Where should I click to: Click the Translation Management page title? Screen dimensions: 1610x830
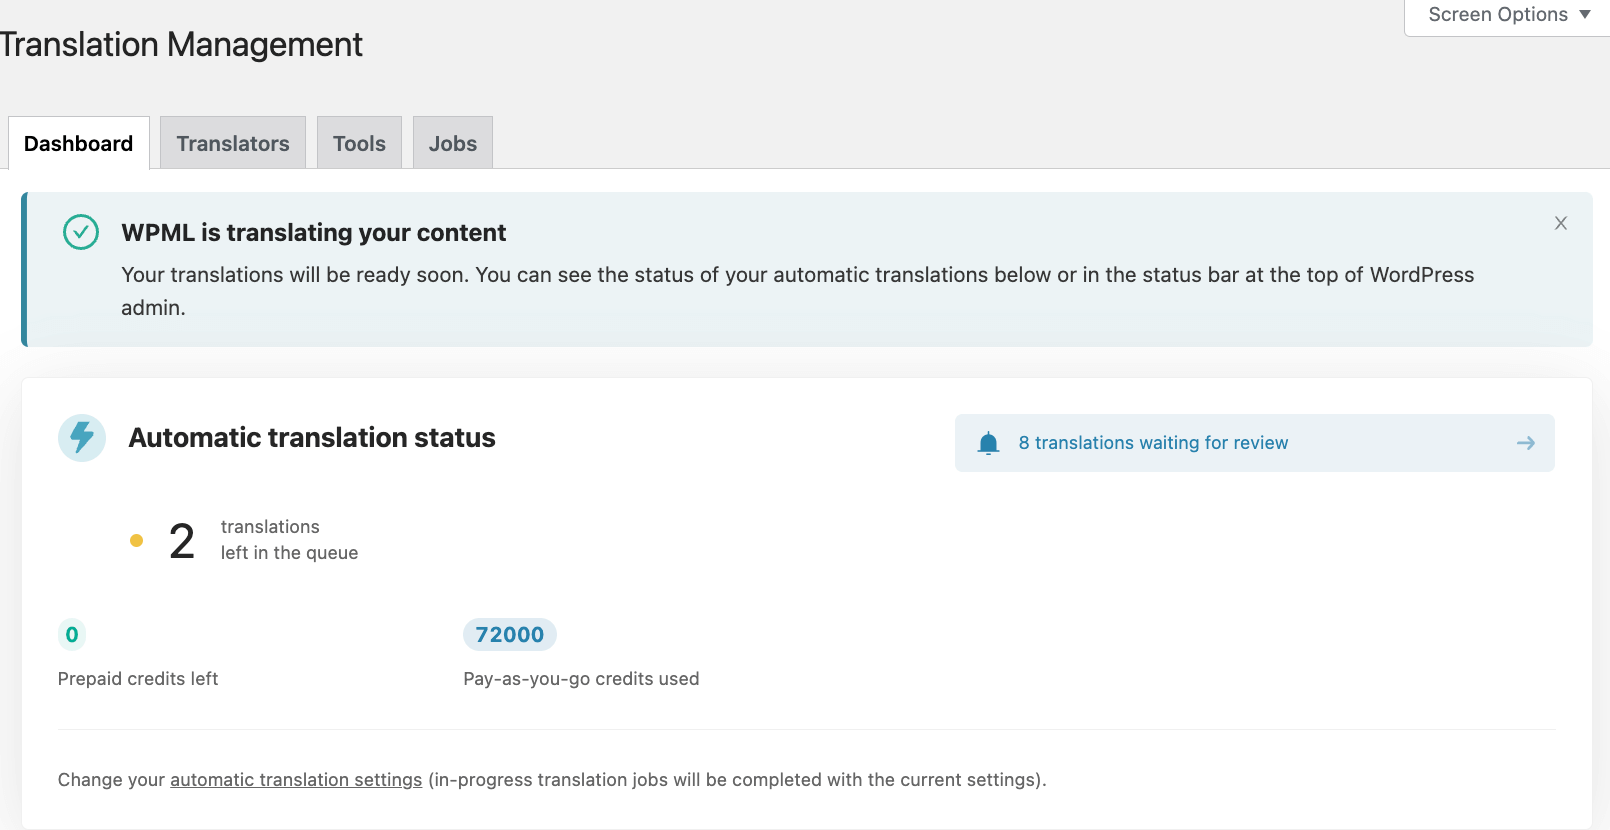[x=181, y=44]
